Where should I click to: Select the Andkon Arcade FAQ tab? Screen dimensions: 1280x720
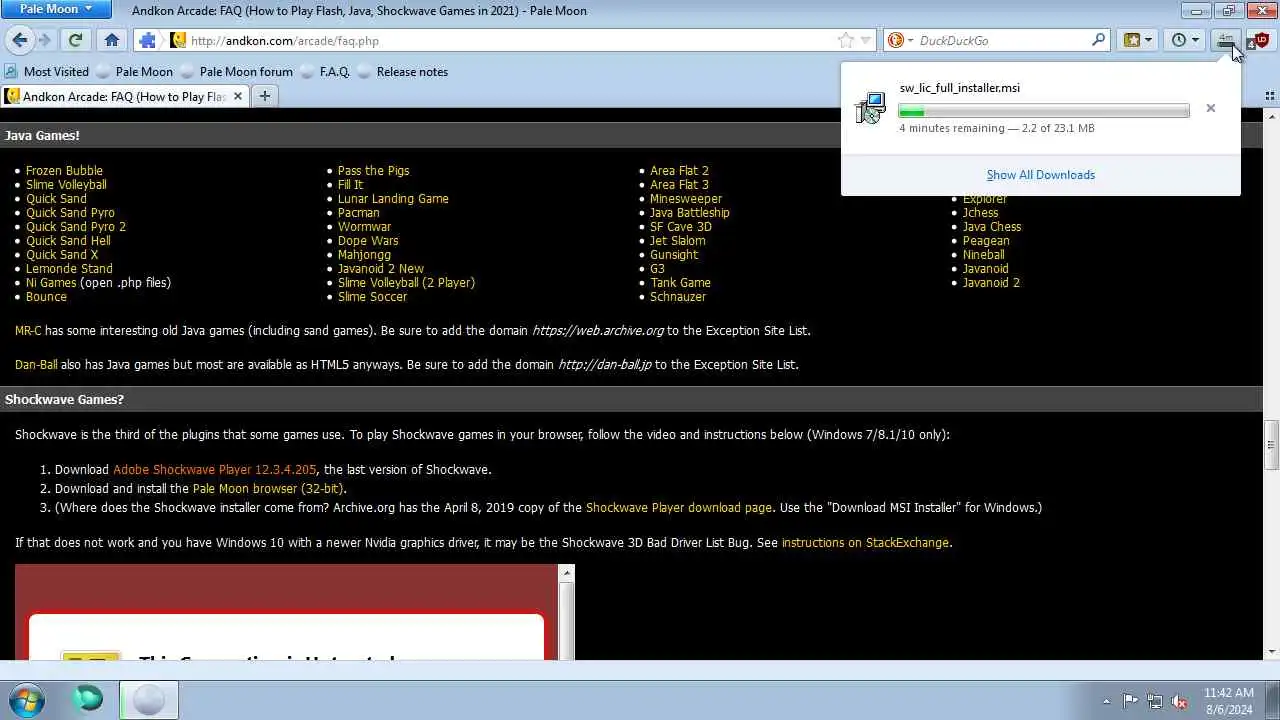pos(124,96)
